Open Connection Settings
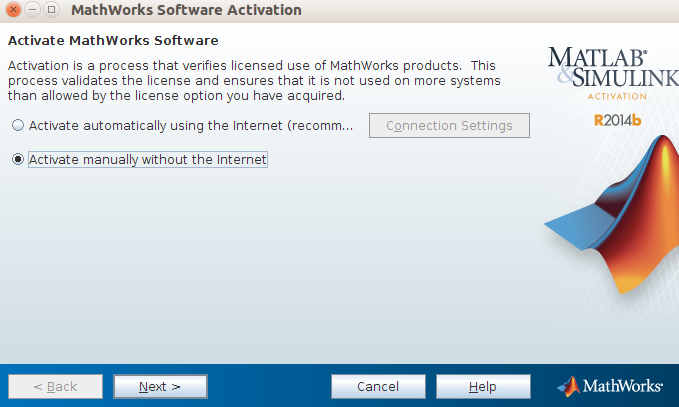 449,126
